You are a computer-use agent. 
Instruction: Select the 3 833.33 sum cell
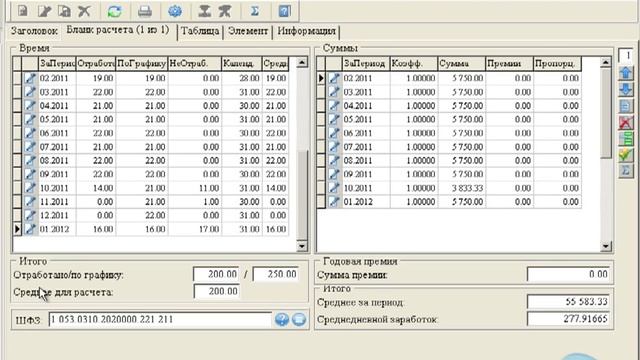[462, 188]
